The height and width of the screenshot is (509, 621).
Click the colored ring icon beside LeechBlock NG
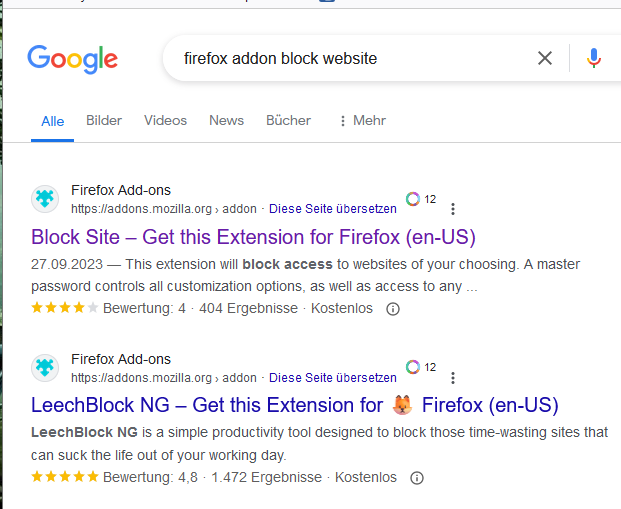413,368
